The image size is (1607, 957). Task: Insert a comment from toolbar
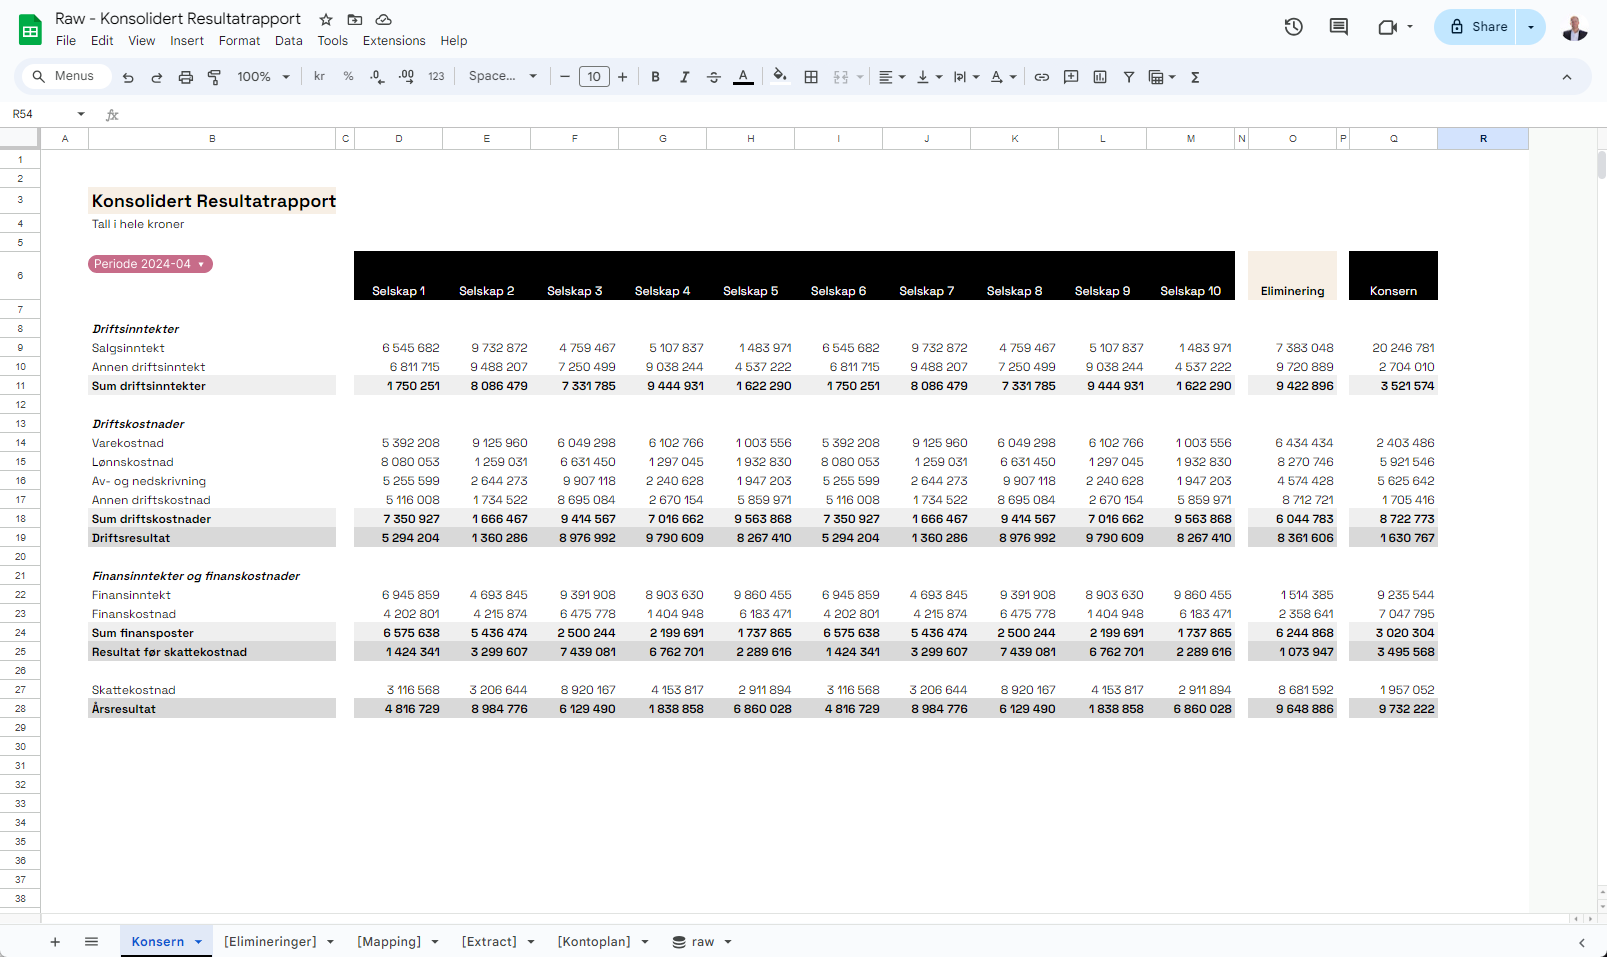coord(1071,77)
